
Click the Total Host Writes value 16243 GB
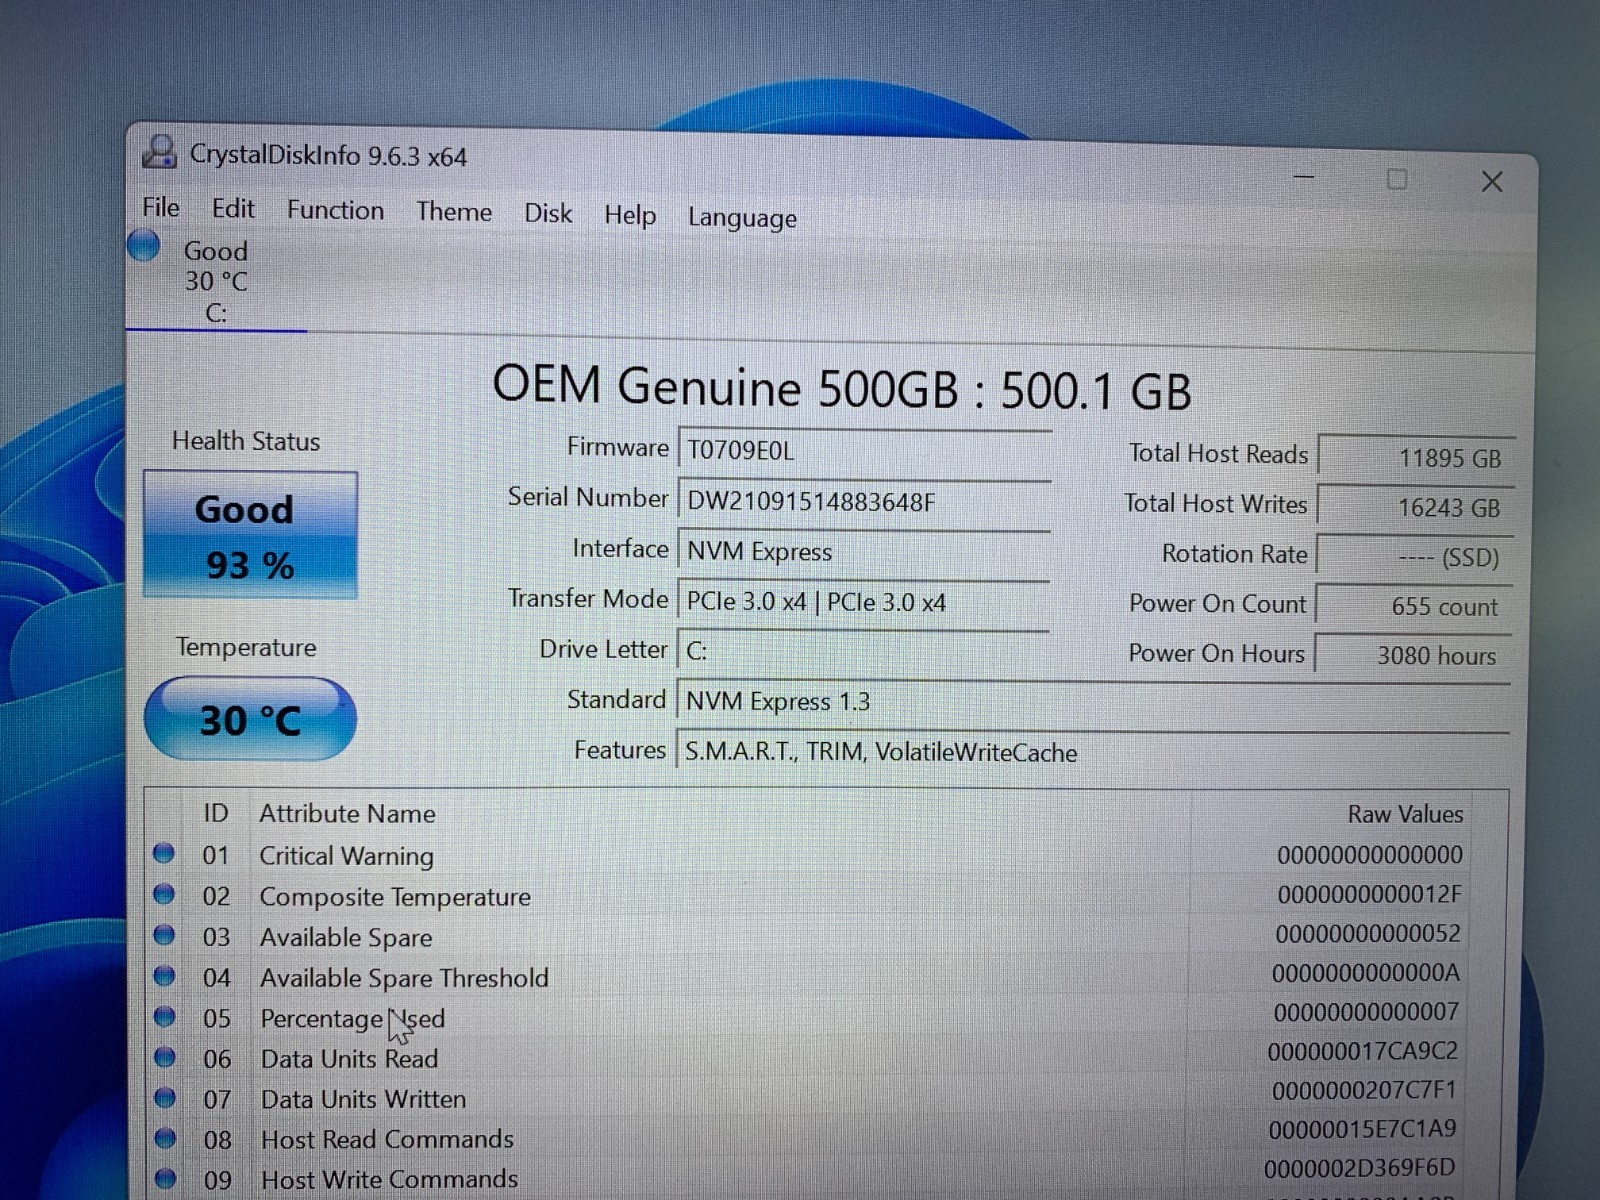click(1416, 507)
